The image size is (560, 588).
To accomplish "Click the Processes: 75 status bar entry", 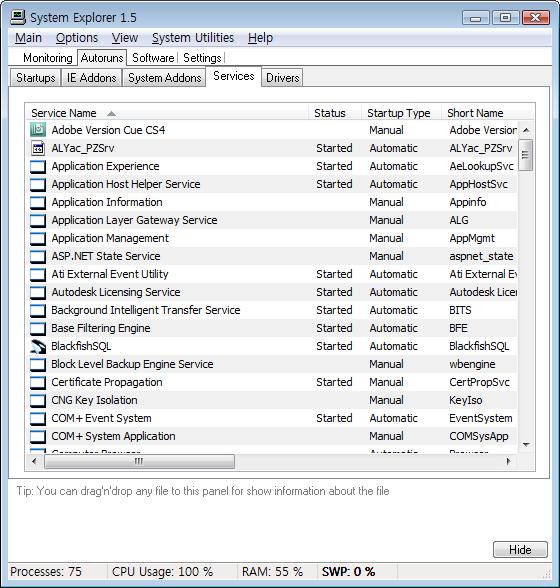I will point(46,572).
